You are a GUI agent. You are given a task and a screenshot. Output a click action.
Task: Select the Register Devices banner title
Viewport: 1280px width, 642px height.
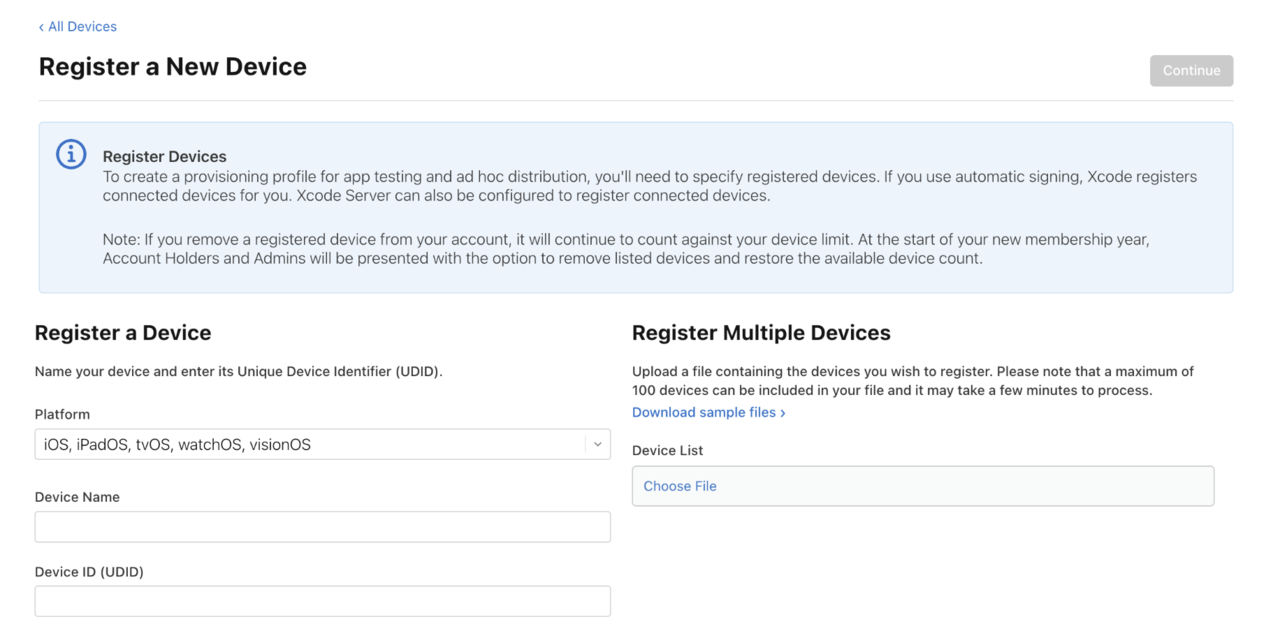(164, 156)
